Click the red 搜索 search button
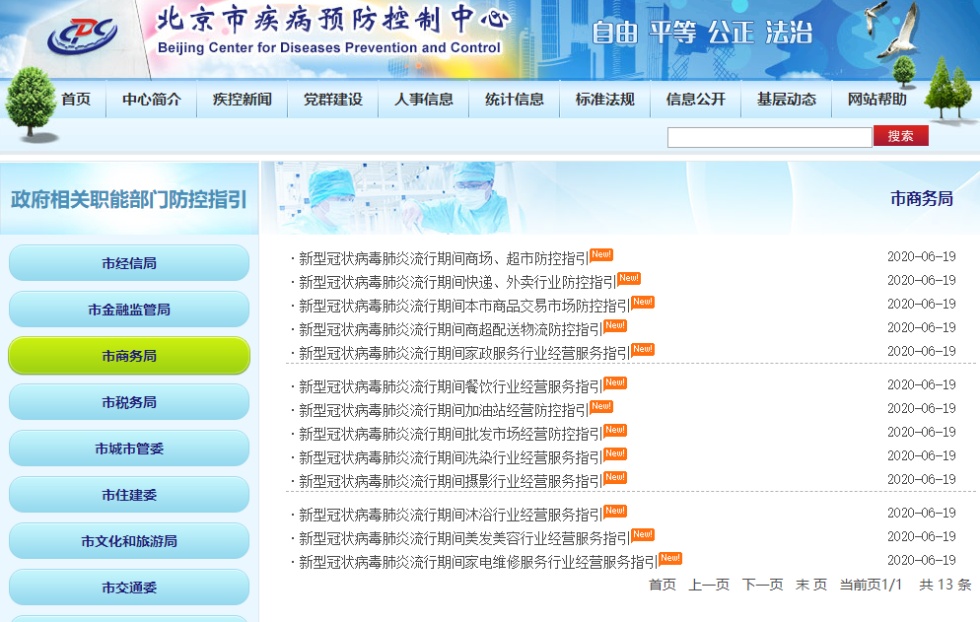Screen dimensions: 980x622 pos(899,134)
